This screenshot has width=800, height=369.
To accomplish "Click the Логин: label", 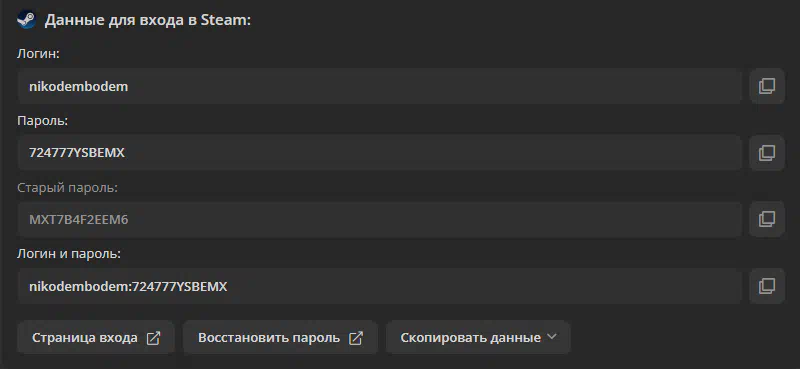I will click(x=38, y=54).
